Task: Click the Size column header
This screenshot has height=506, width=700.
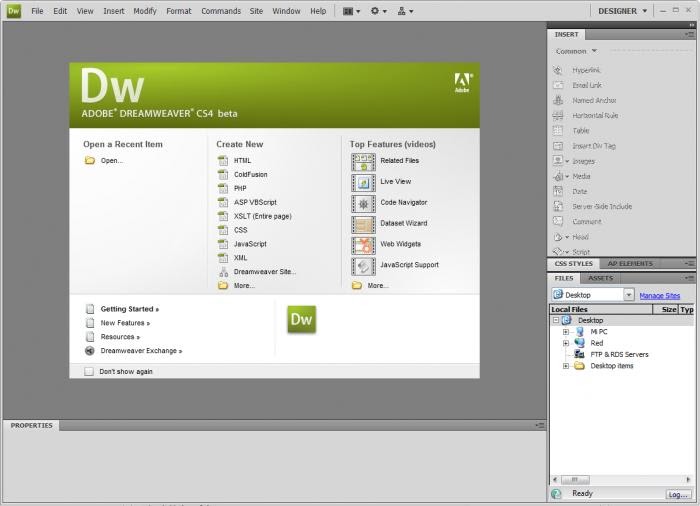Action: coord(666,309)
